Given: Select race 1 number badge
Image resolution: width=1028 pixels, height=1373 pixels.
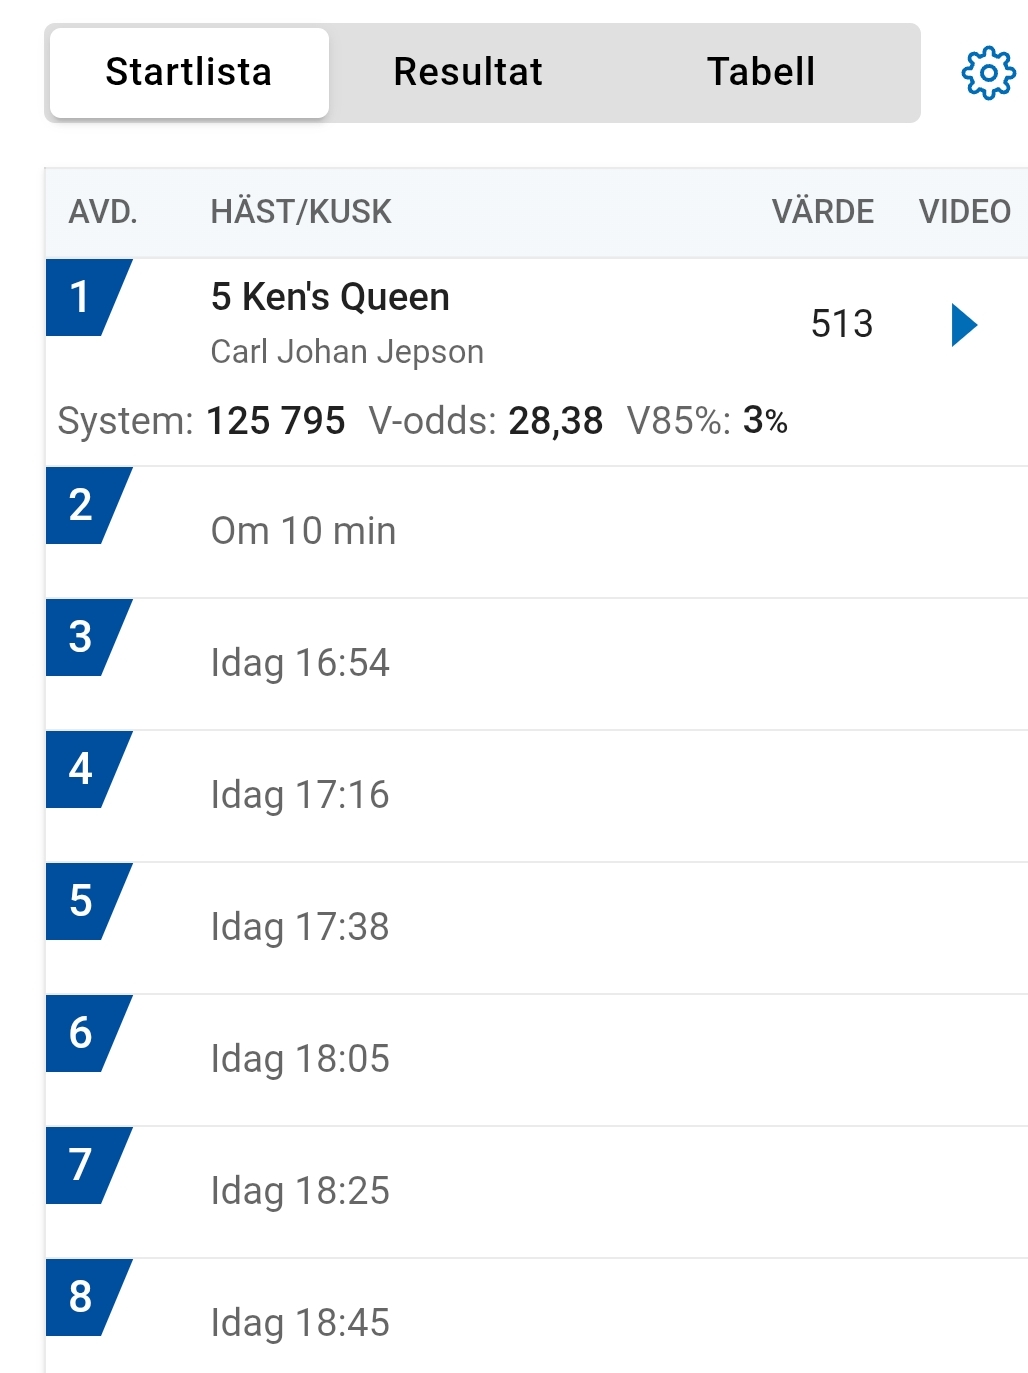Looking at the screenshot, I should 82,298.
